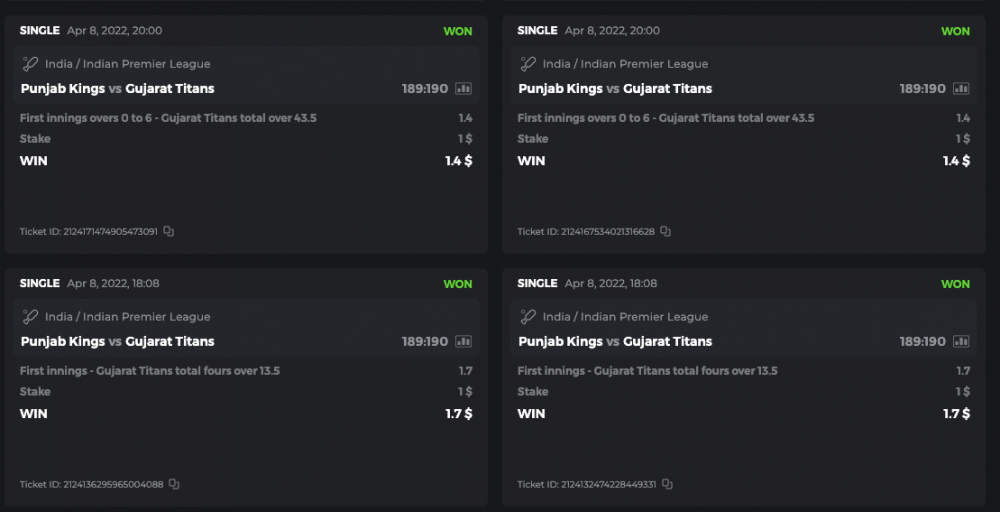Open match statistics icon on ticket 3091 card
Image resolution: width=1000 pixels, height=512 pixels.
(x=463, y=89)
